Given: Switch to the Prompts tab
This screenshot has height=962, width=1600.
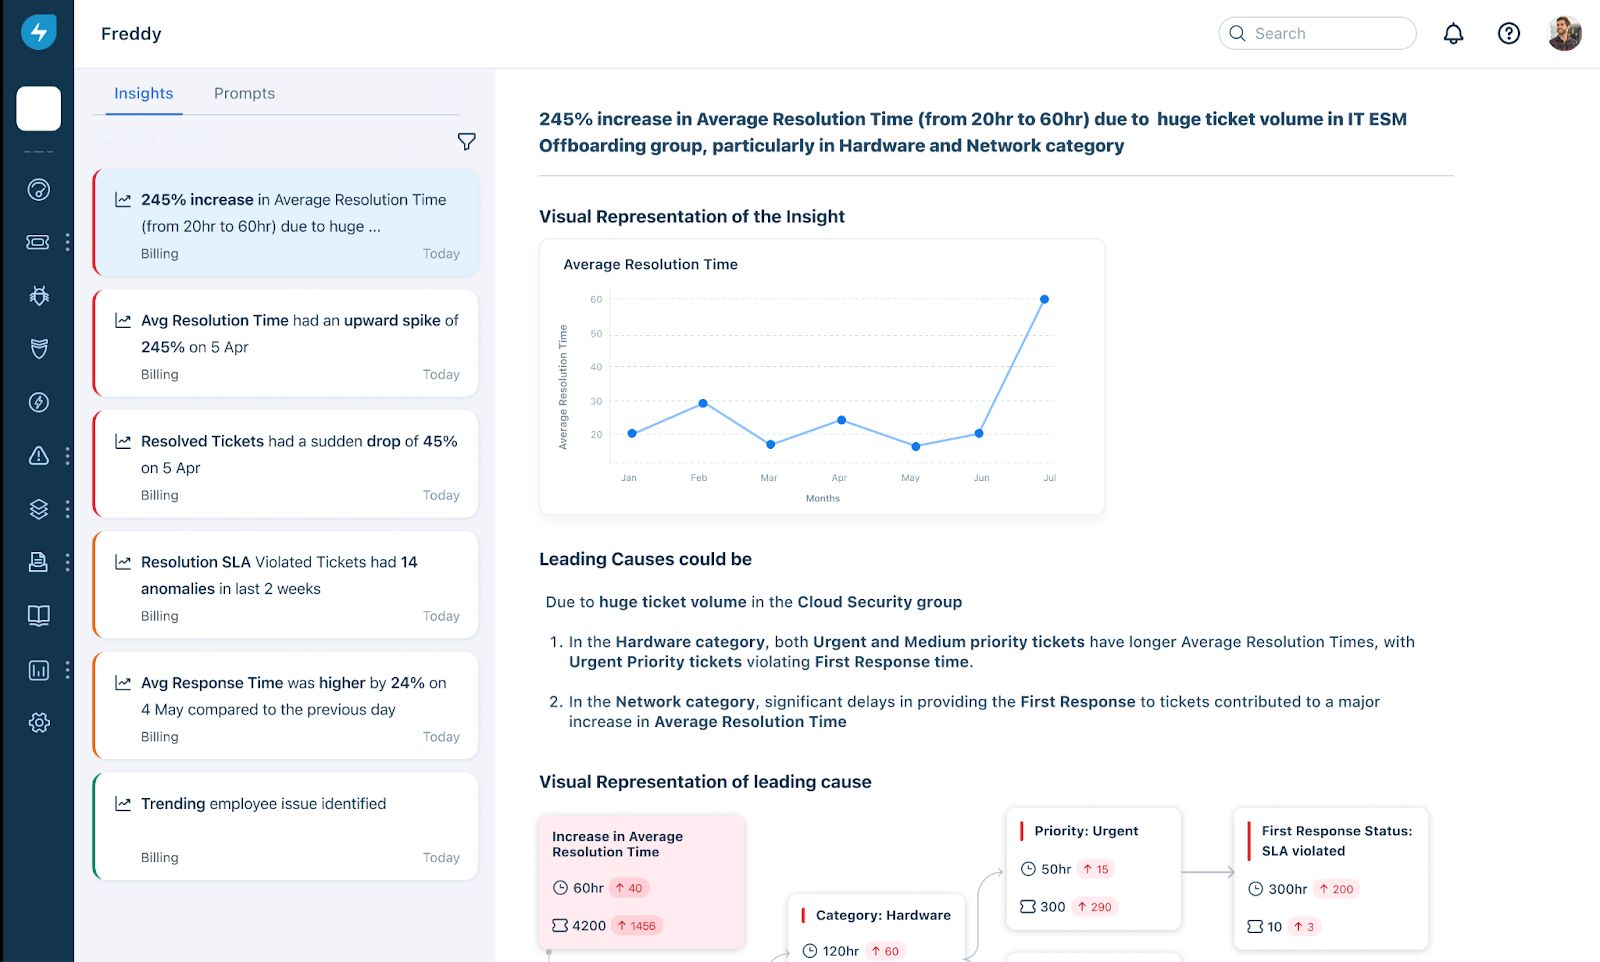Looking at the screenshot, I should (x=244, y=93).
